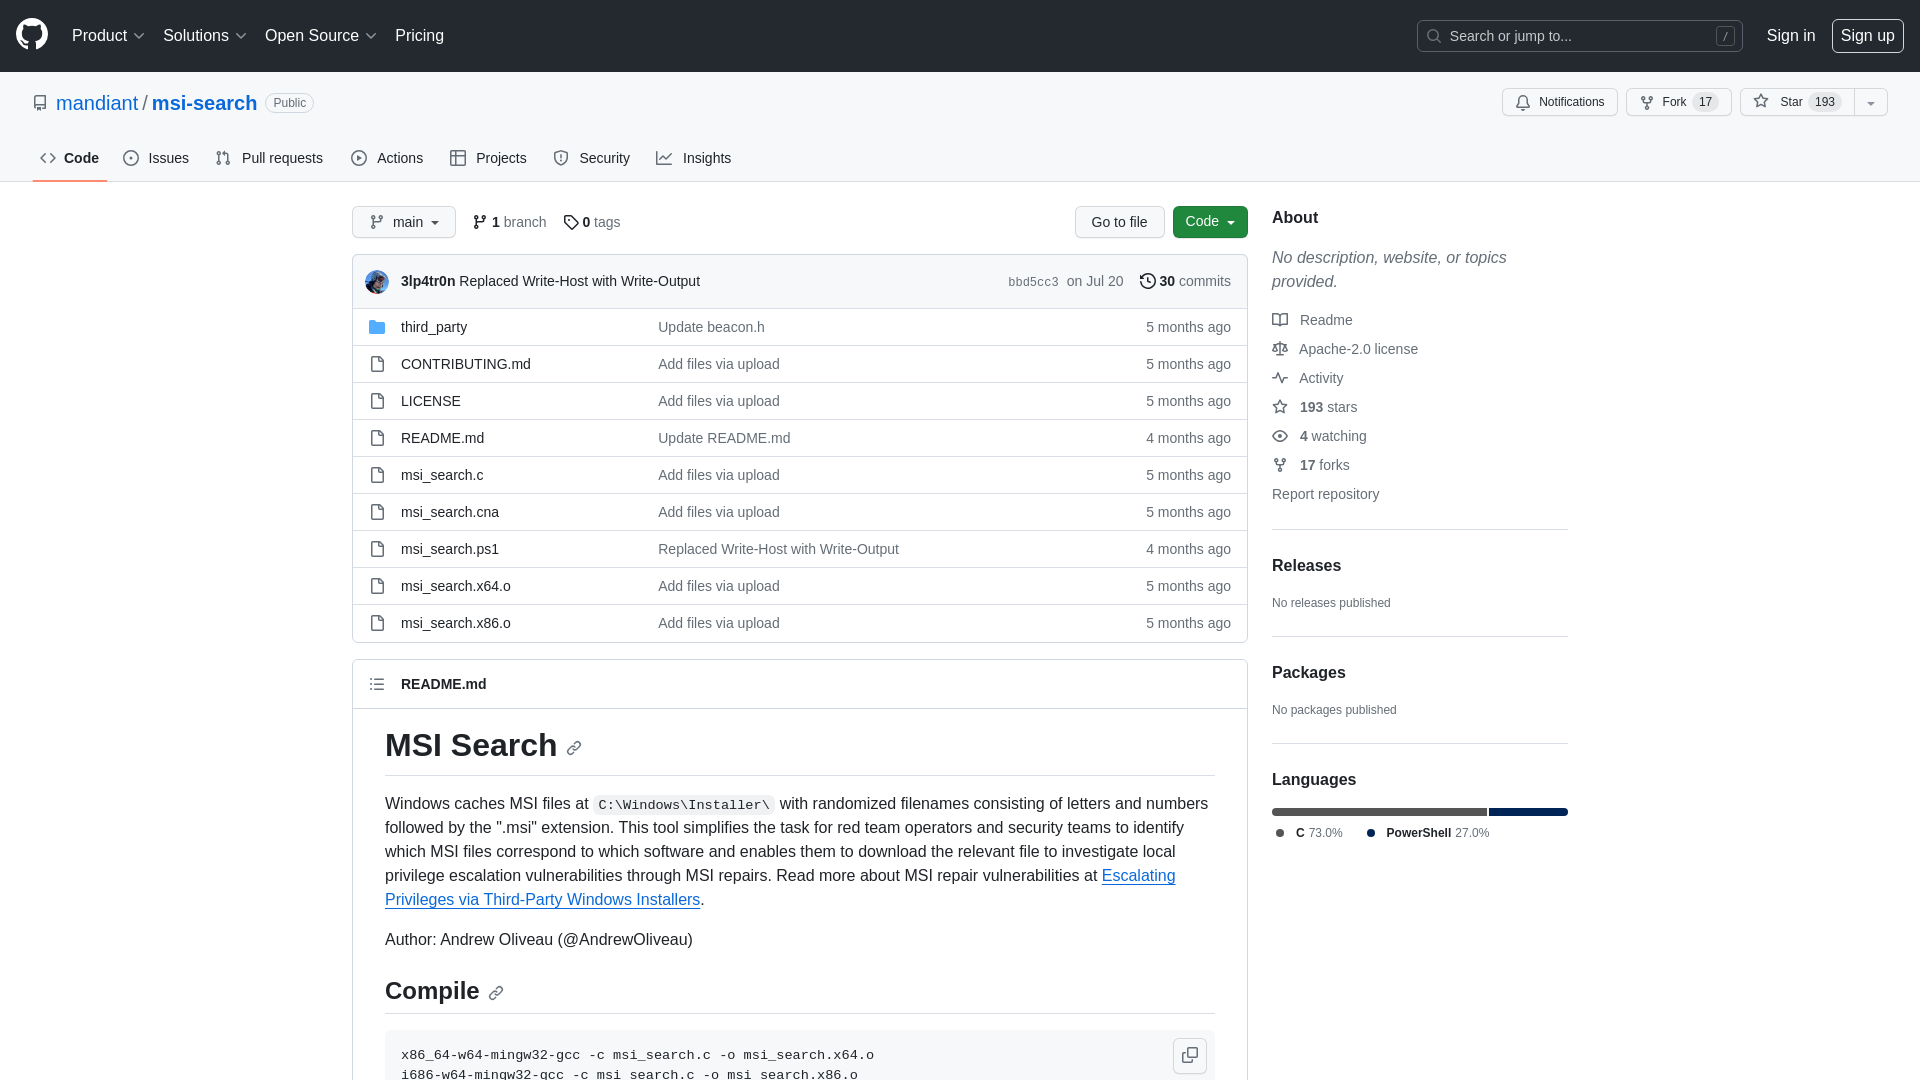Viewport: 1920px width, 1080px height.
Task: Select the Code tab
Action: [70, 158]
